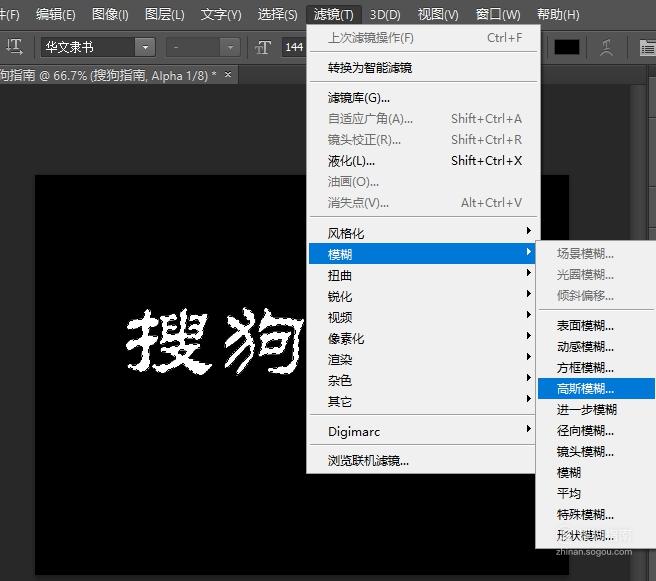Open the 文字(Y) menu

click(221, 15)
